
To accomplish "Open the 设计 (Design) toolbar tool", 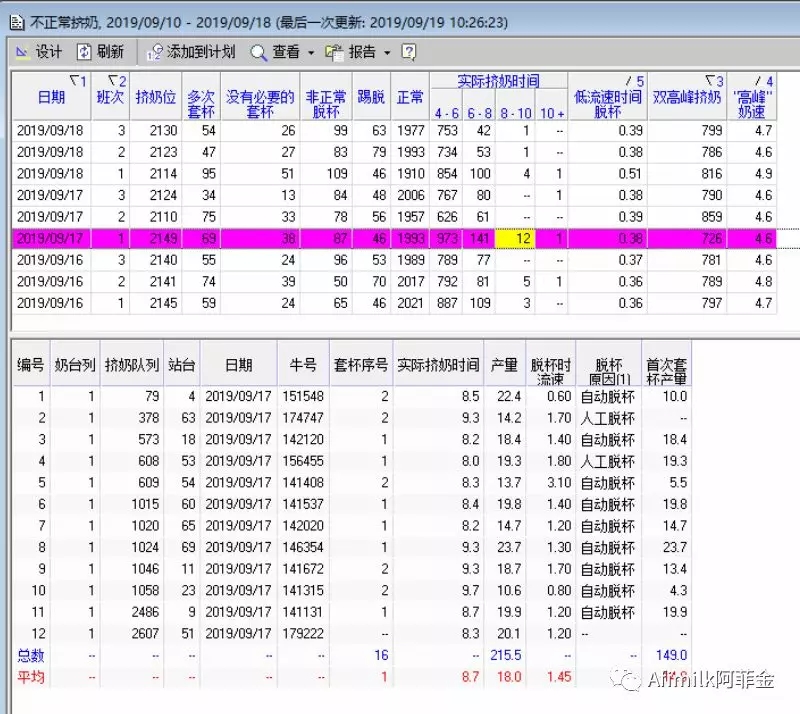I will click(39, 52).
